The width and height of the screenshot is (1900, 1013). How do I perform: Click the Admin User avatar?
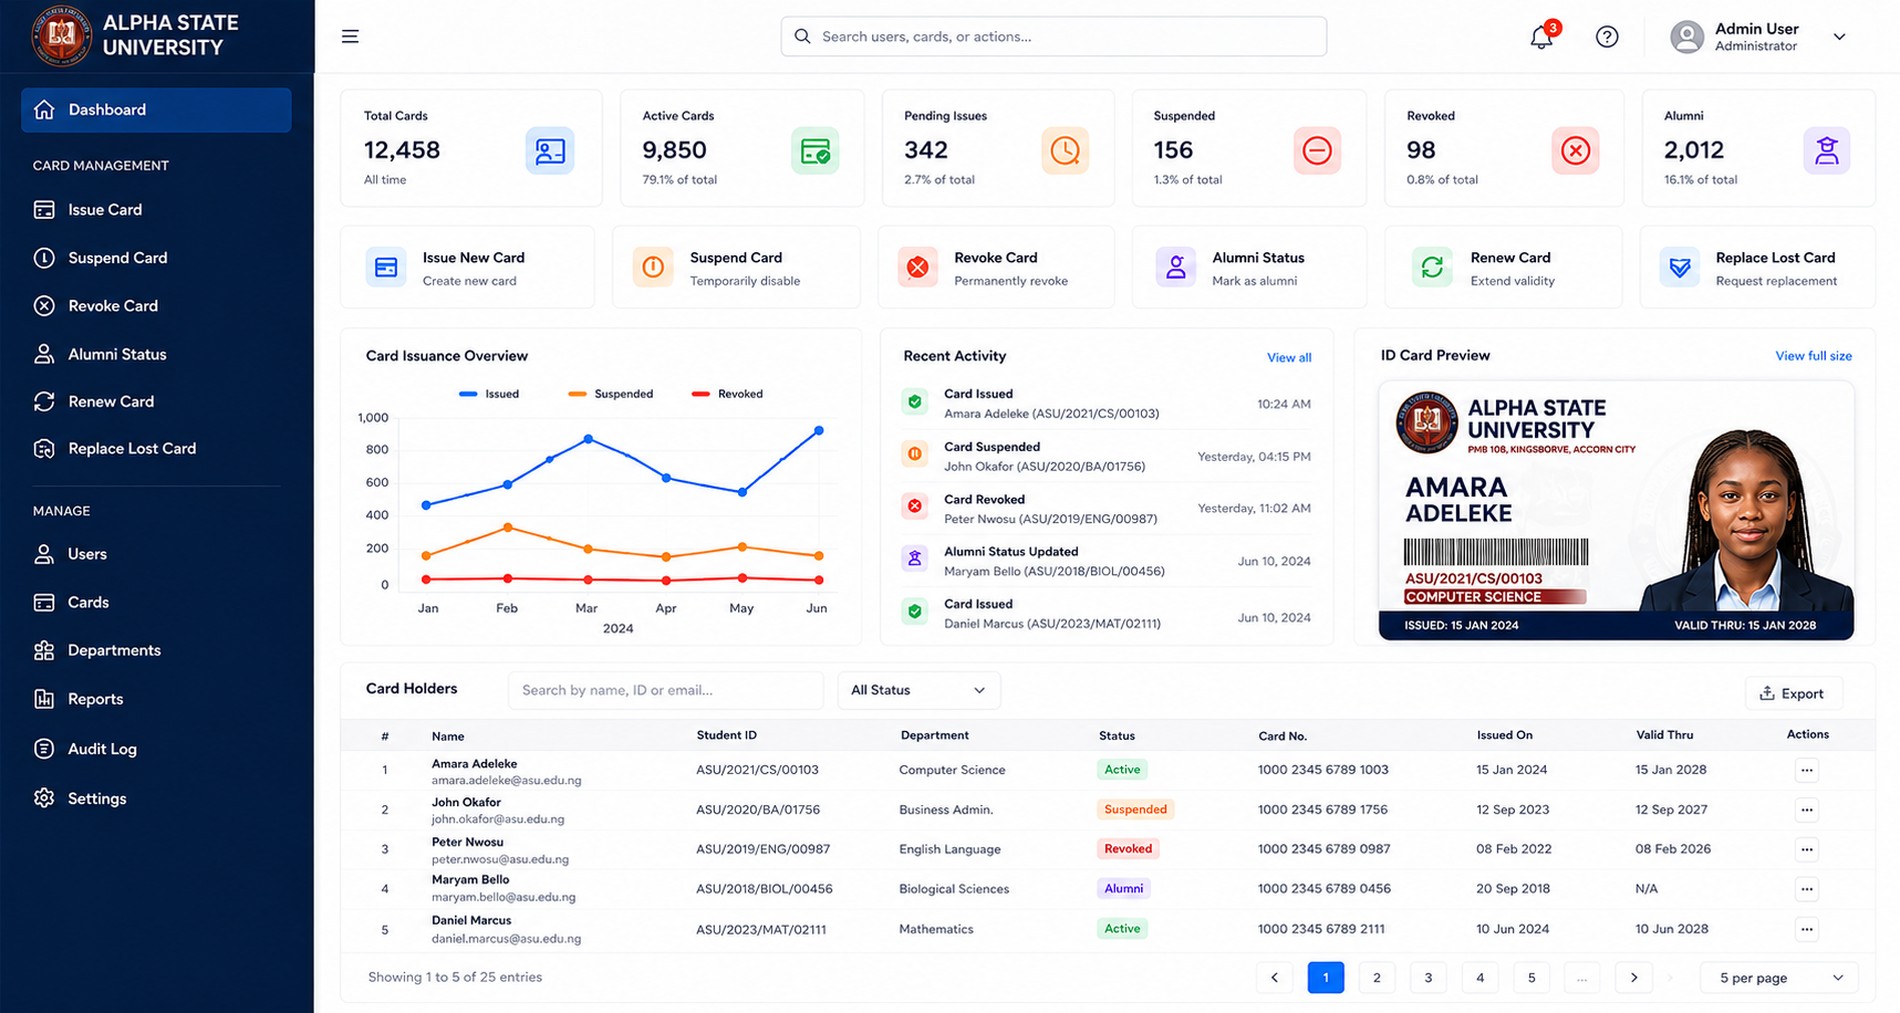pos(1687,37)
